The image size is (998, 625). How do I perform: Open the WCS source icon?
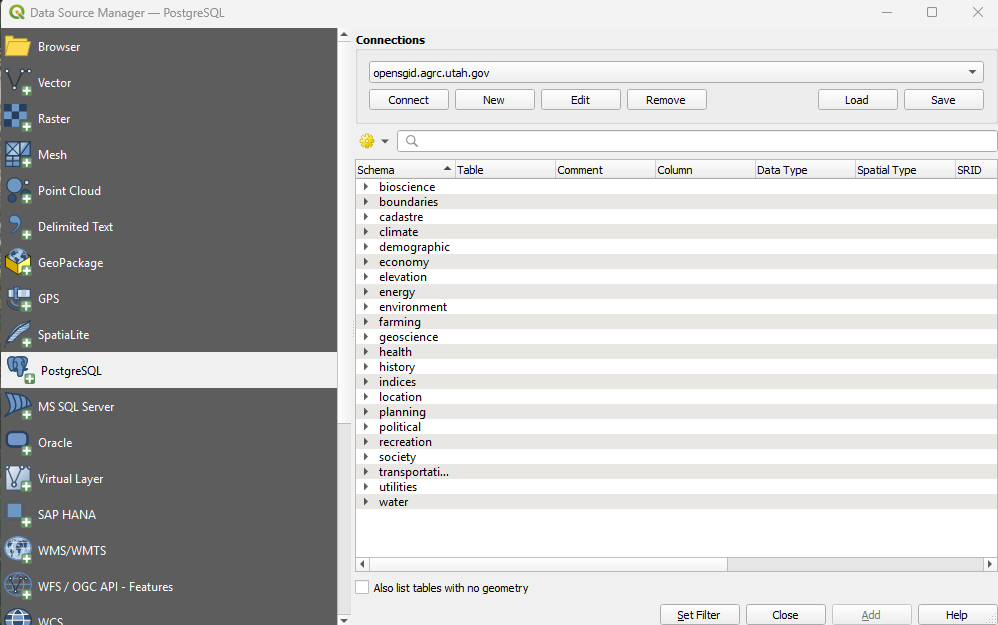[x=17, y=617]
